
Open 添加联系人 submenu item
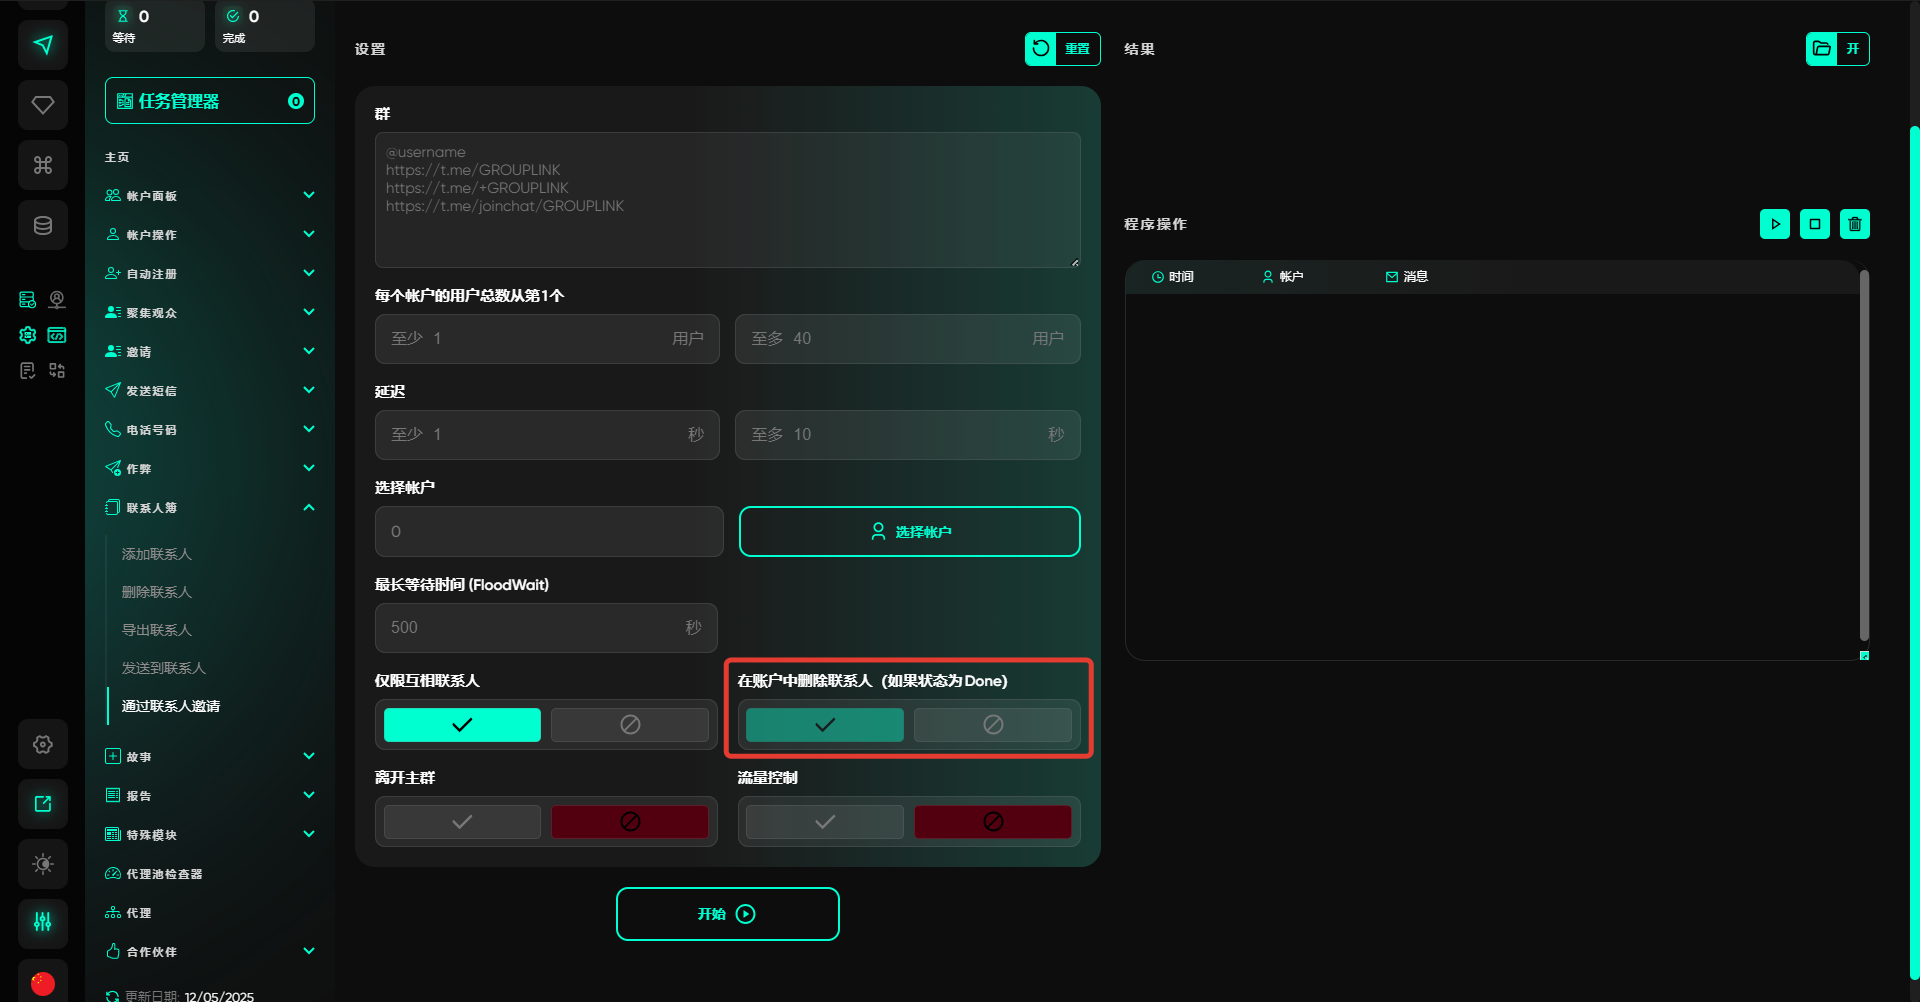pyautogui.click(x=157, y=554)
